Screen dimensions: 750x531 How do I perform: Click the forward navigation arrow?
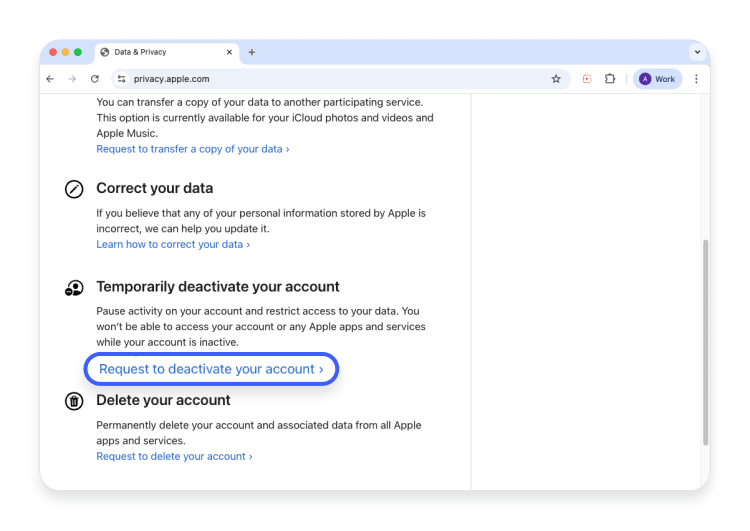(72, 79)
